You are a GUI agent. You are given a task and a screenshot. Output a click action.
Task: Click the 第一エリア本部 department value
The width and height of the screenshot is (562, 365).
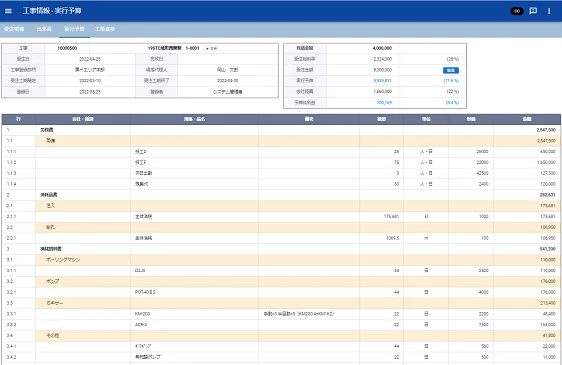(90, 70)
